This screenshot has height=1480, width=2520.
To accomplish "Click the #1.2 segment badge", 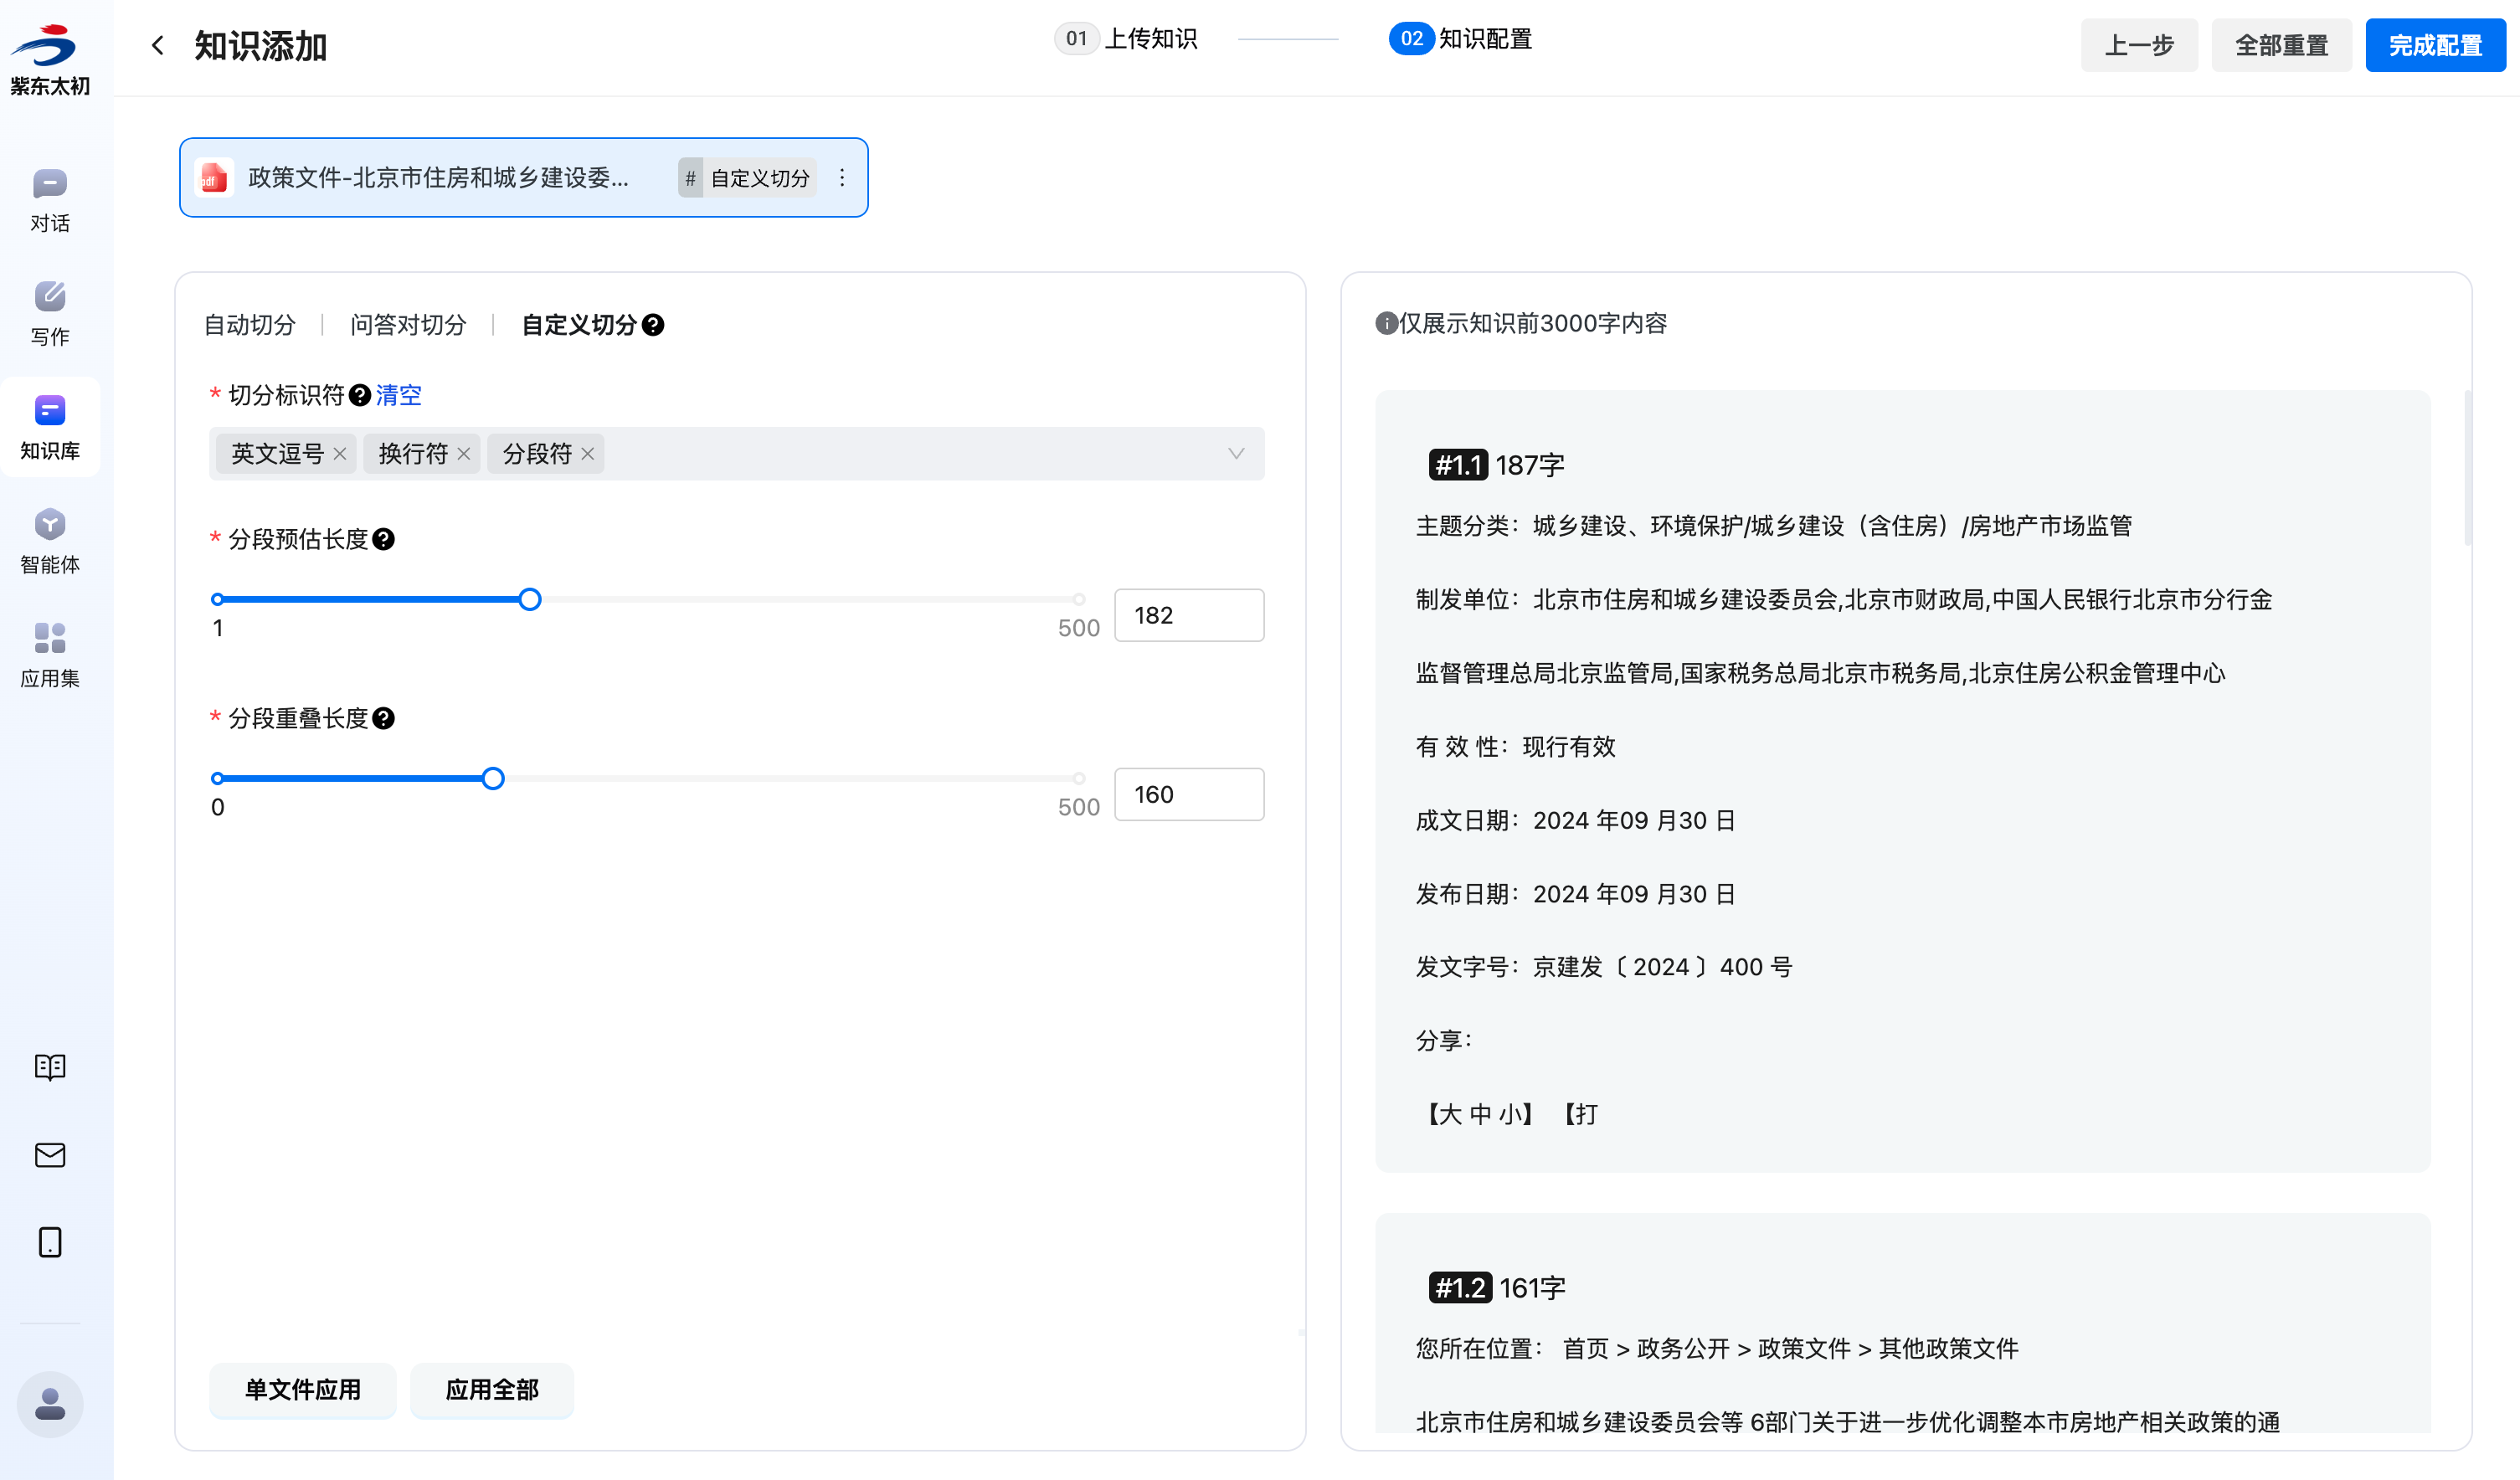I will (1460, 1288).
